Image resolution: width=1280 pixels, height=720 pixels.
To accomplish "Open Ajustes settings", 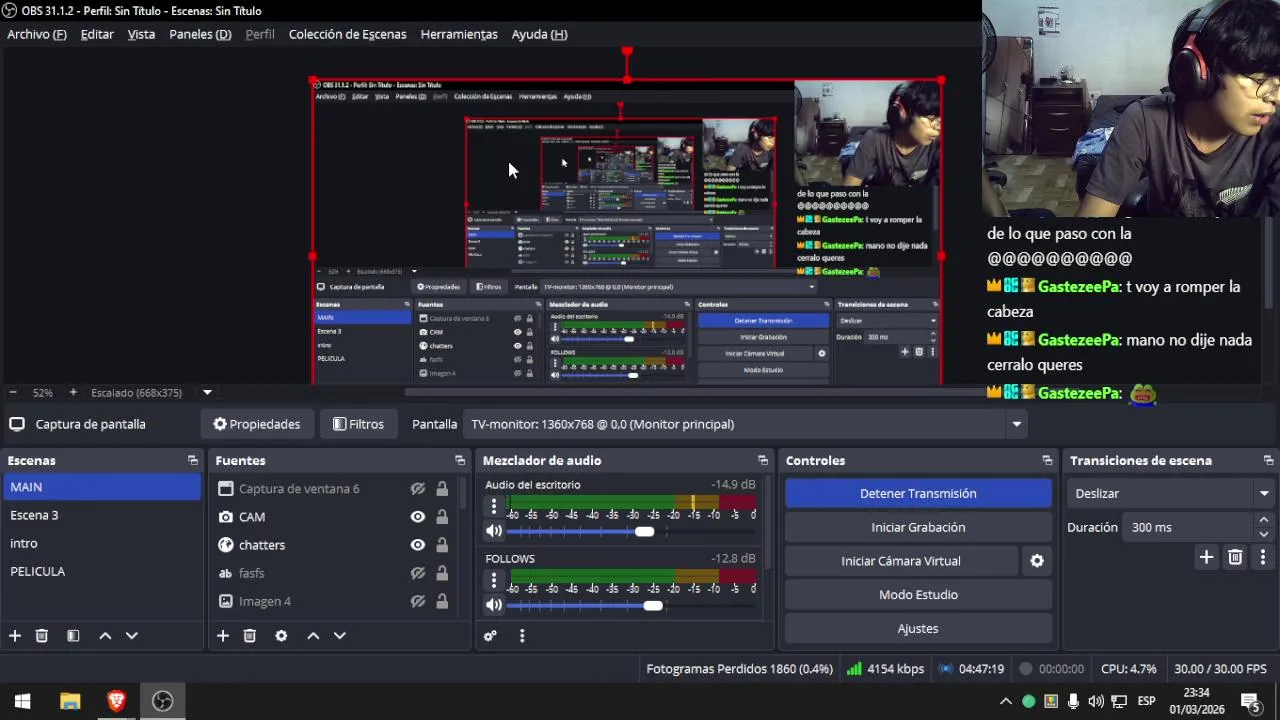I will coord(918,629).
